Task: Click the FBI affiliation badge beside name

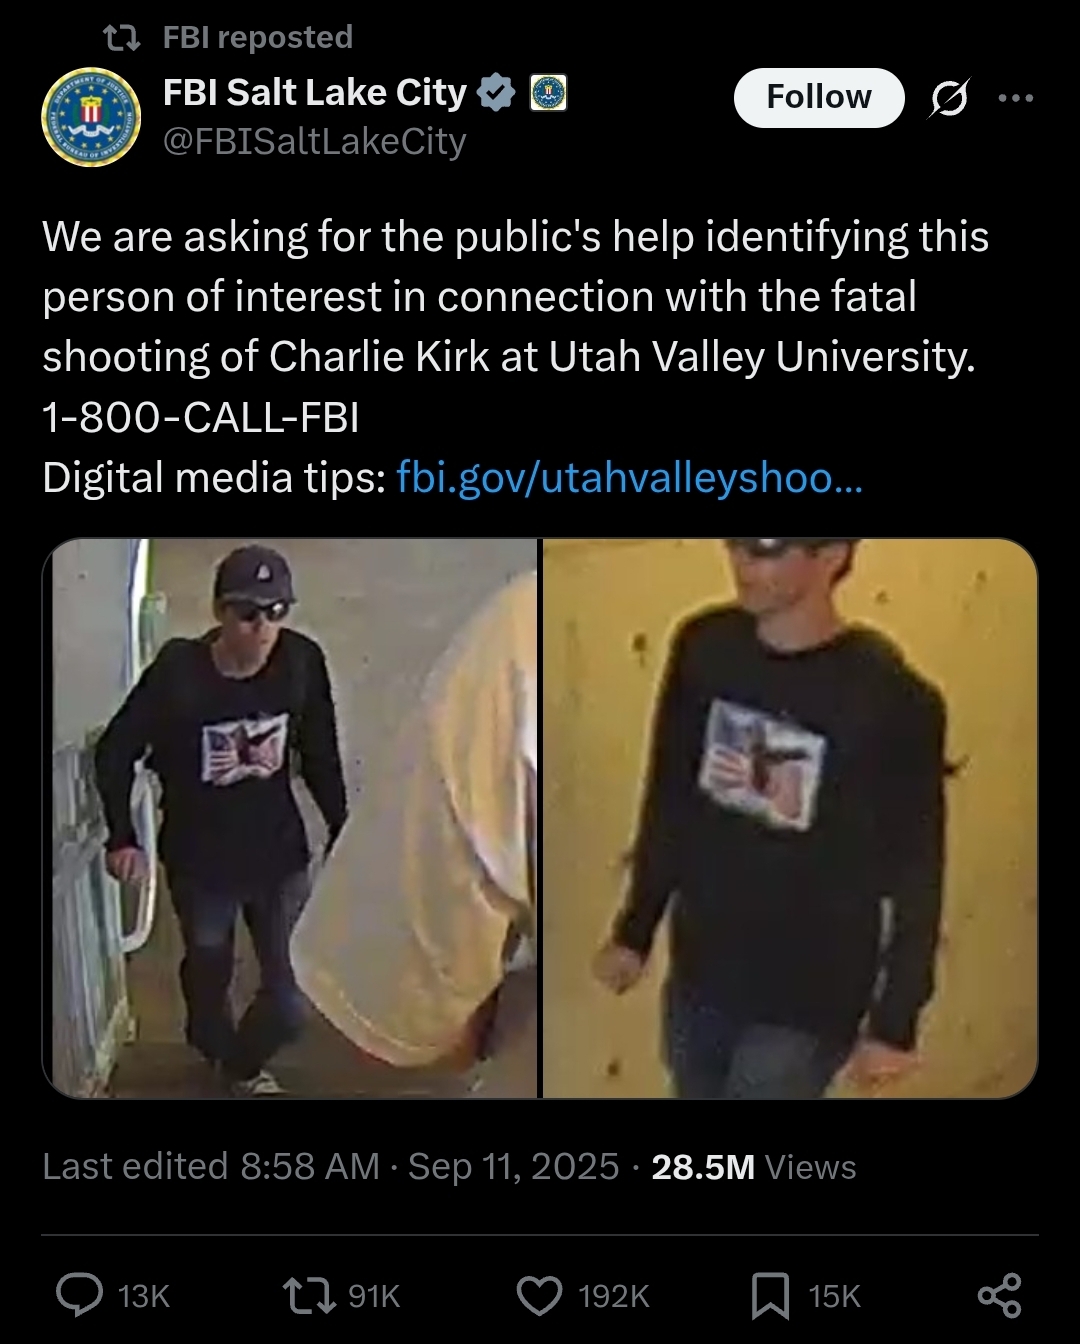Action: click(547, 93)
